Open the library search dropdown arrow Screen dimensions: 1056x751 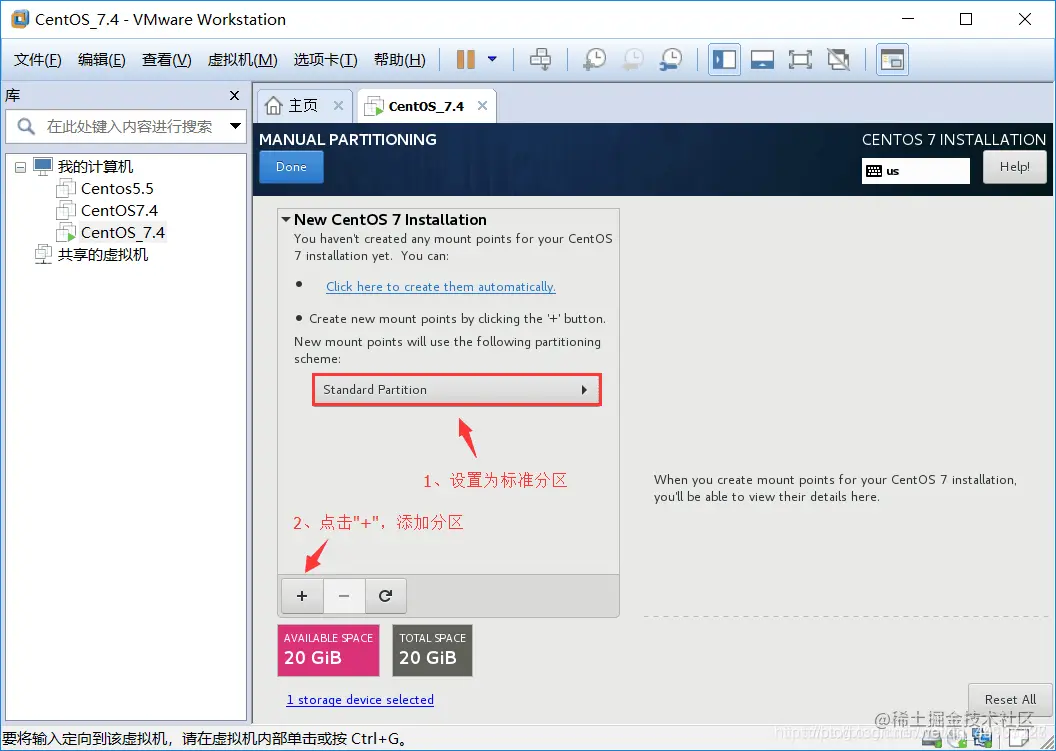pyautogui.click(x=235, y=126)
